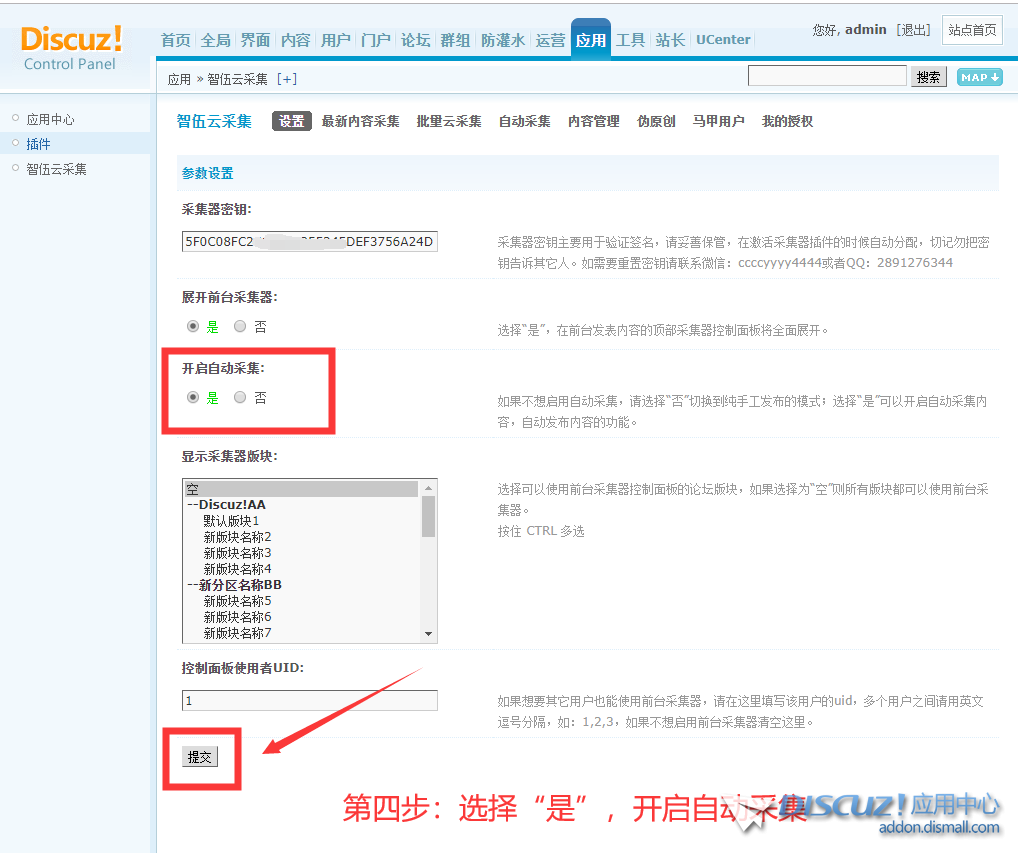Open the 内容 top menu
This screenshot has width=1018, height=853.
pyautogui.click(x=295, y=40)
